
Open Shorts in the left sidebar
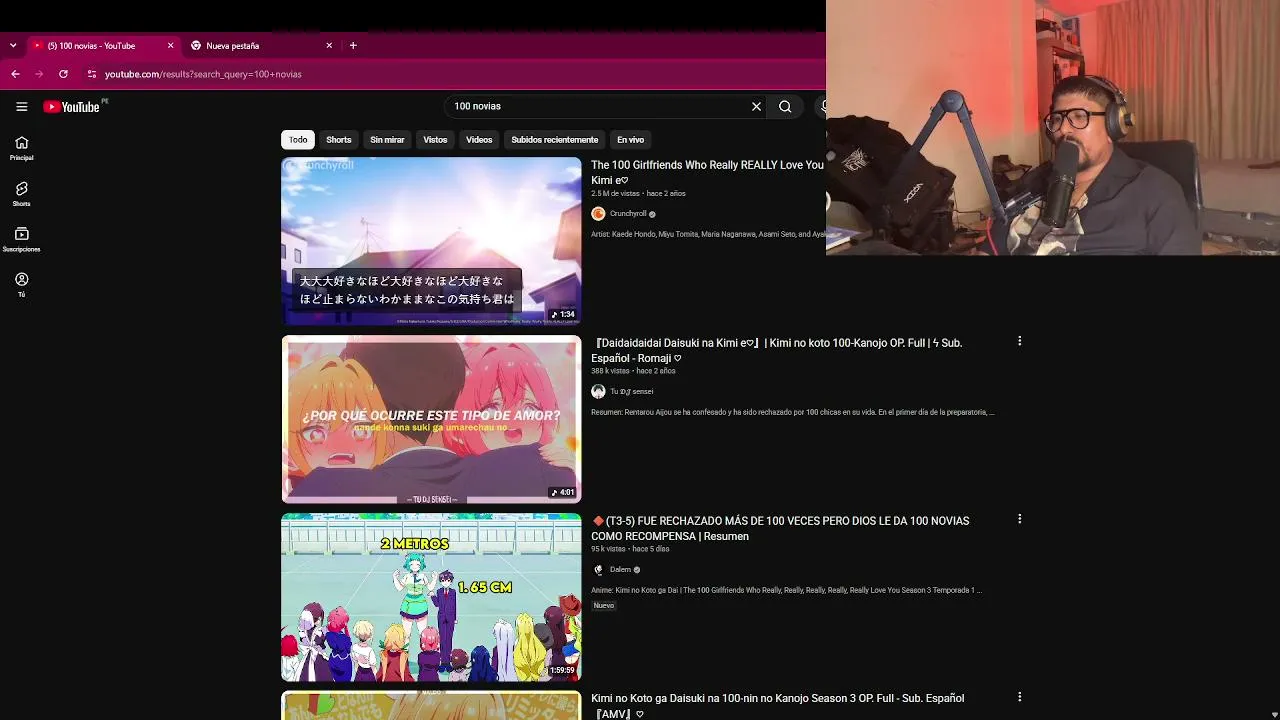pos(21,194)
